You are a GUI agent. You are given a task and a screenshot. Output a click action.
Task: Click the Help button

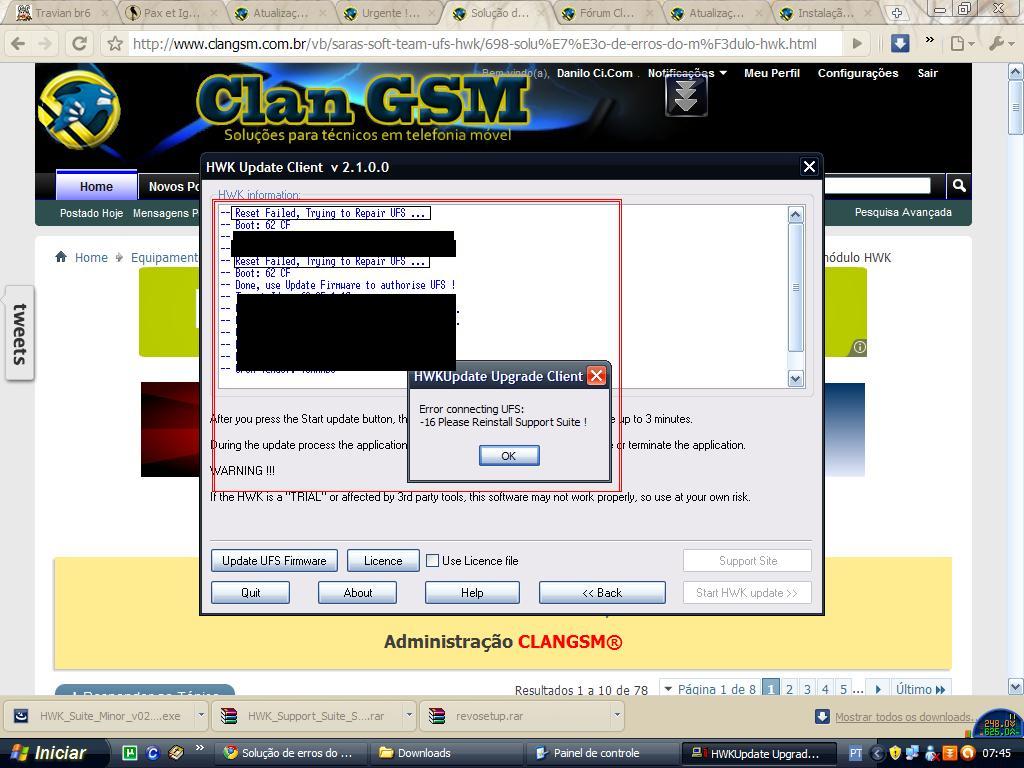click(x=472, y=592)
